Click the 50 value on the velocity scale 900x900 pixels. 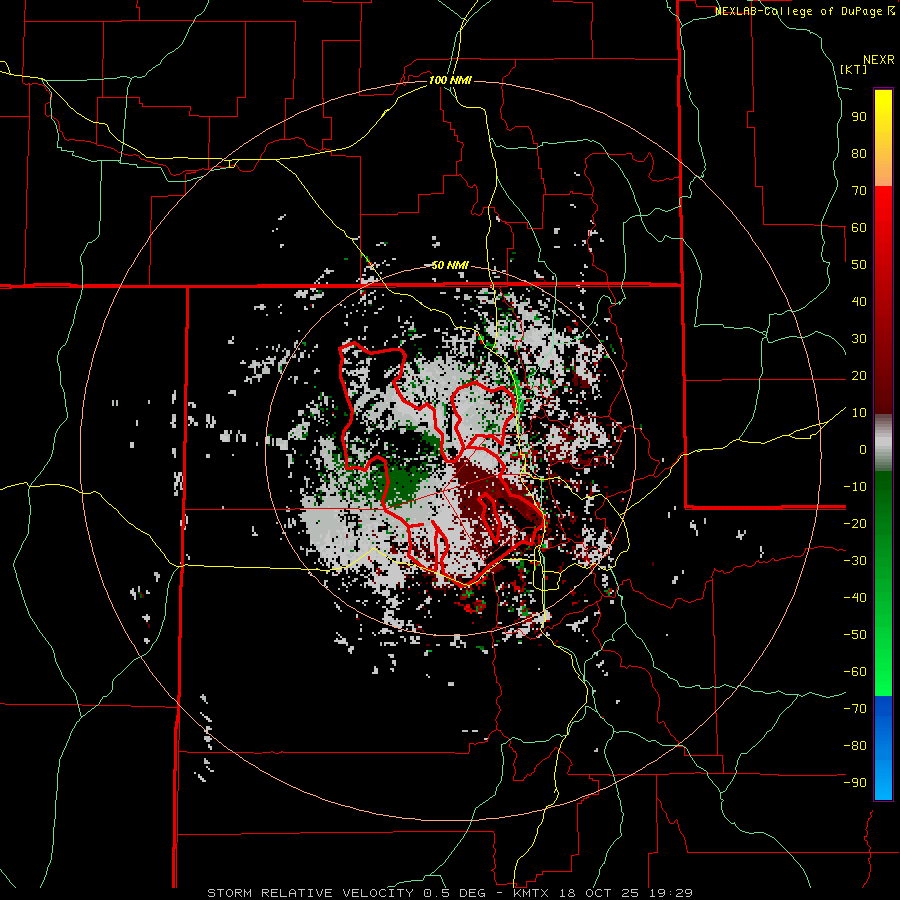click(x=859, y=265)
